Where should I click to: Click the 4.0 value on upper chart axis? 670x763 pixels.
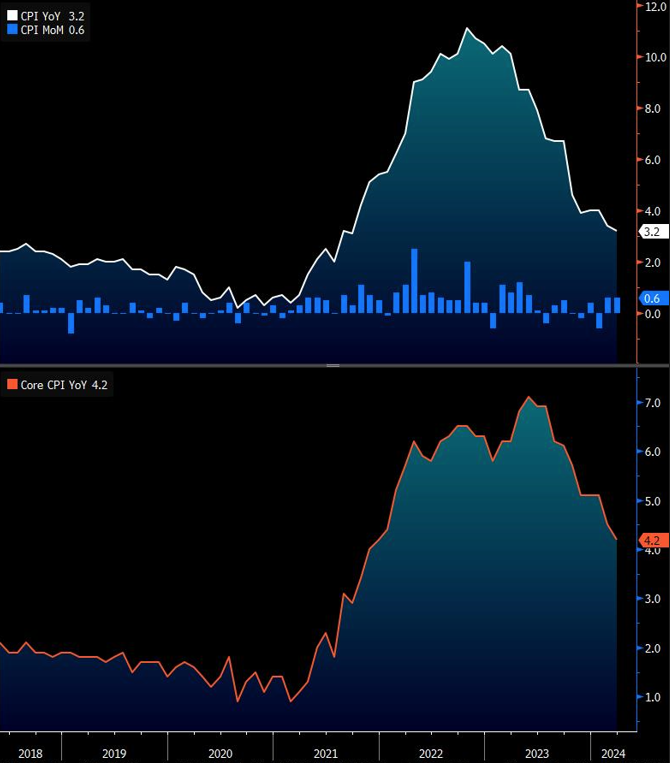tap(652, 211)
